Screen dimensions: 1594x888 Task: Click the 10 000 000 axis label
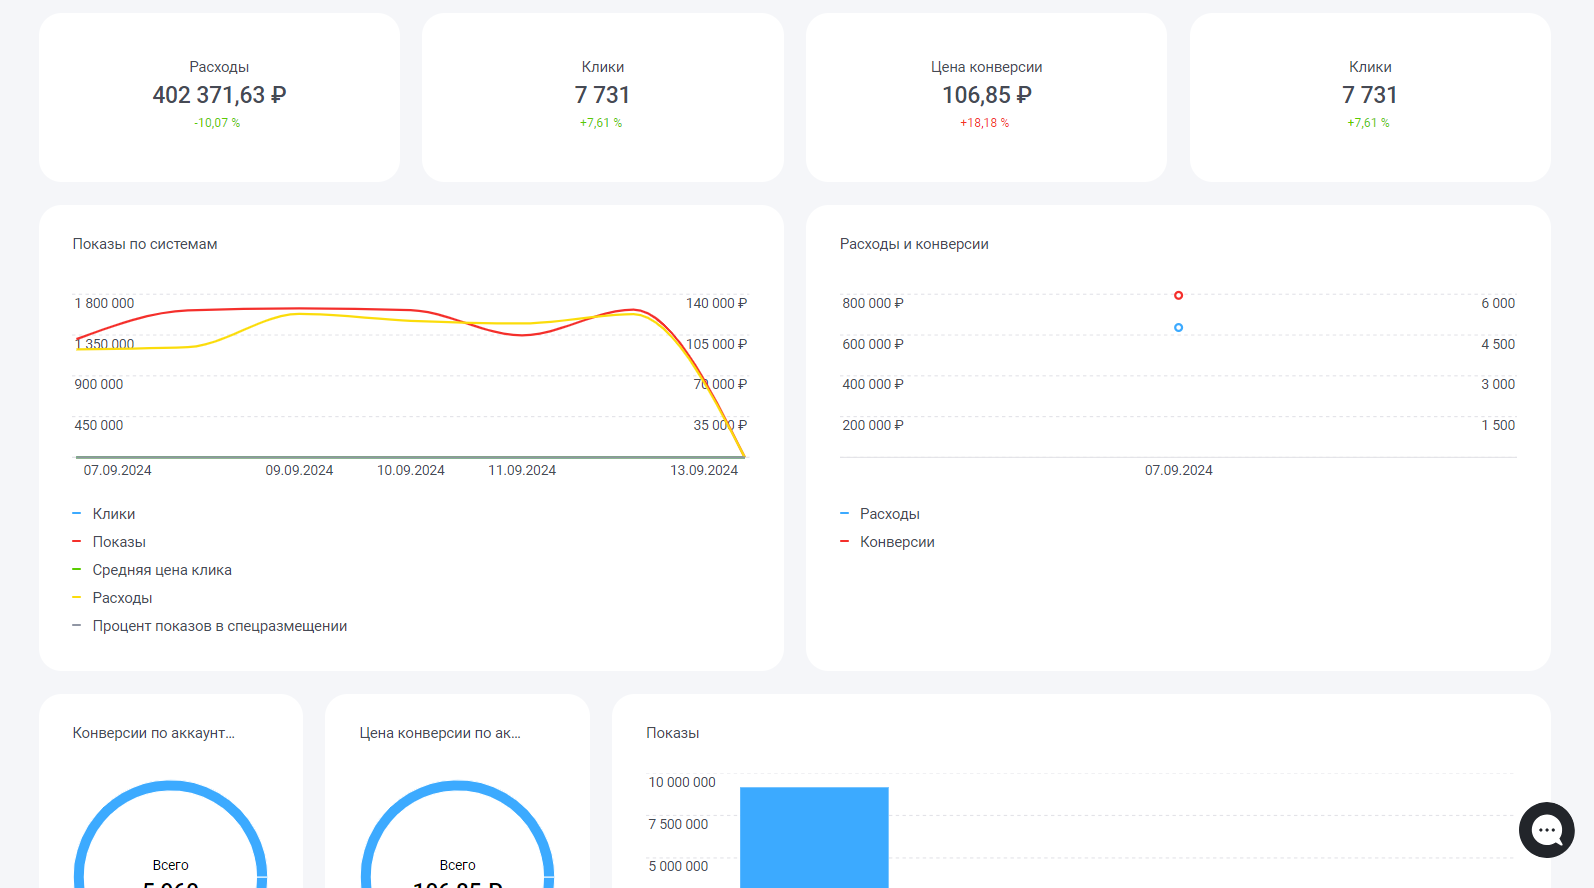coord(682,782)
